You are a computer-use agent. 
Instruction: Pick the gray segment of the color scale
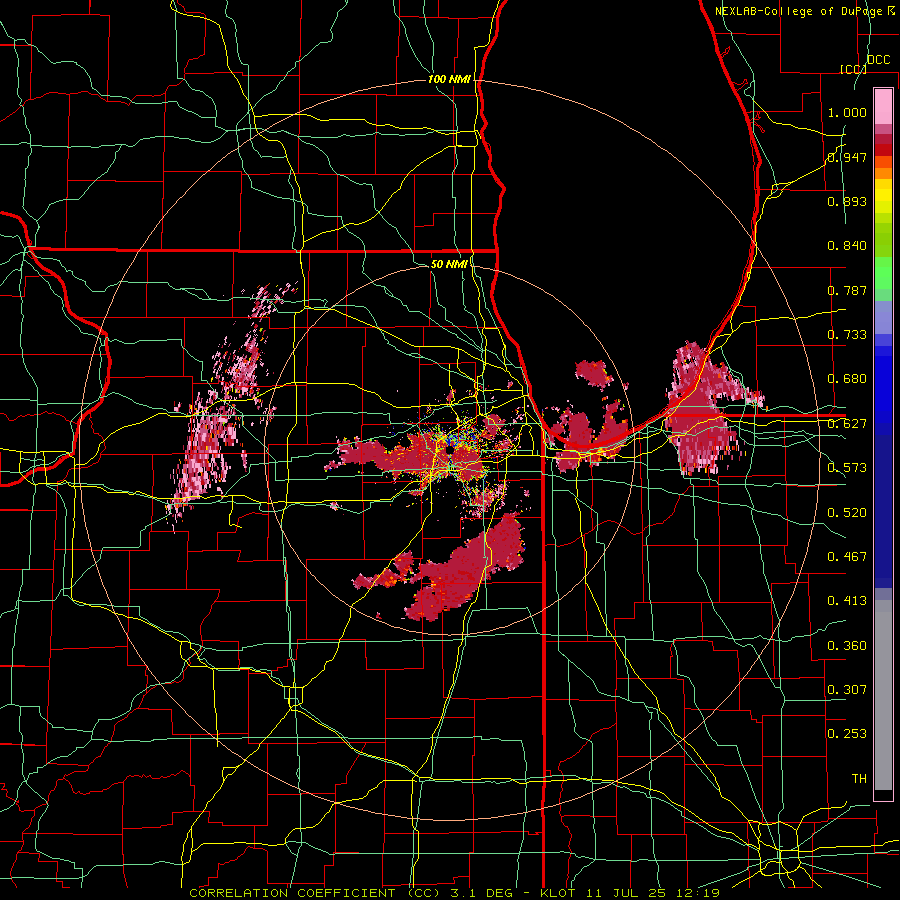coord(883,695)
